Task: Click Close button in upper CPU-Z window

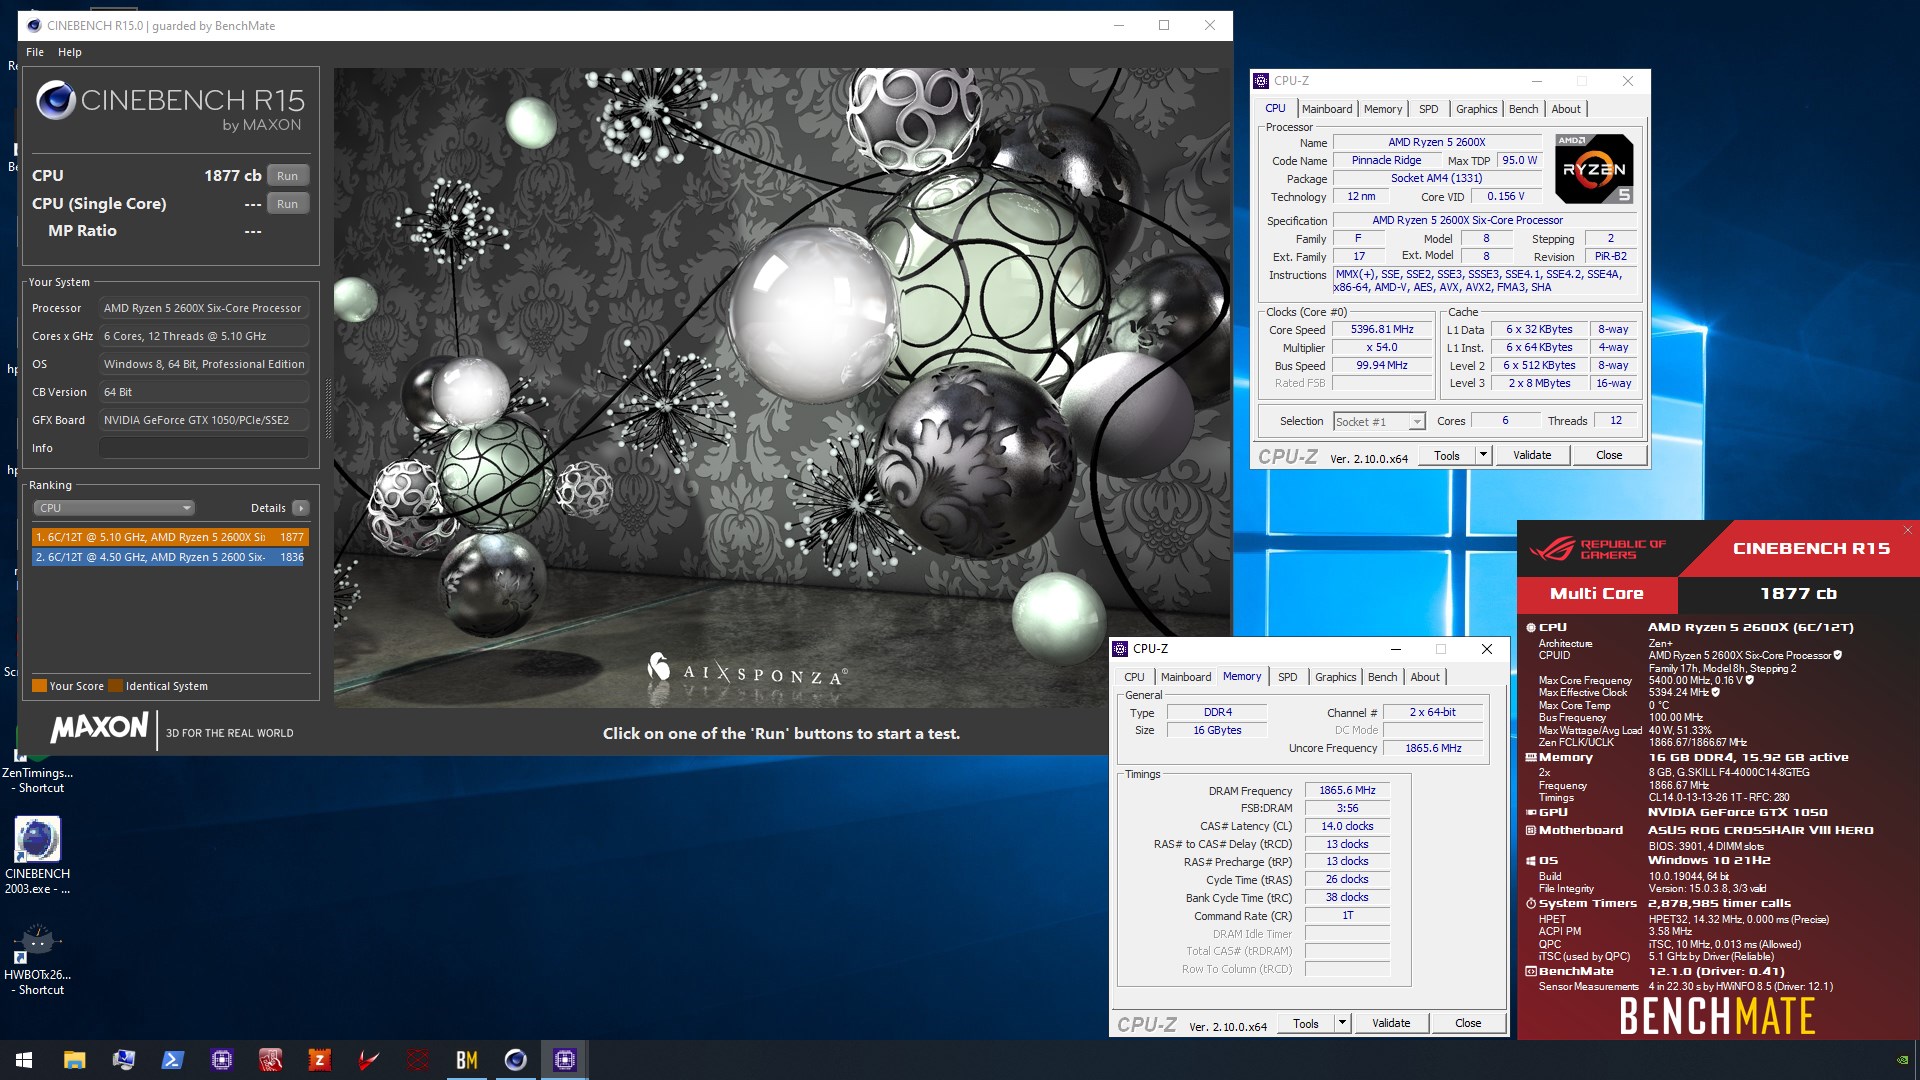Action: click(1609, 455)
